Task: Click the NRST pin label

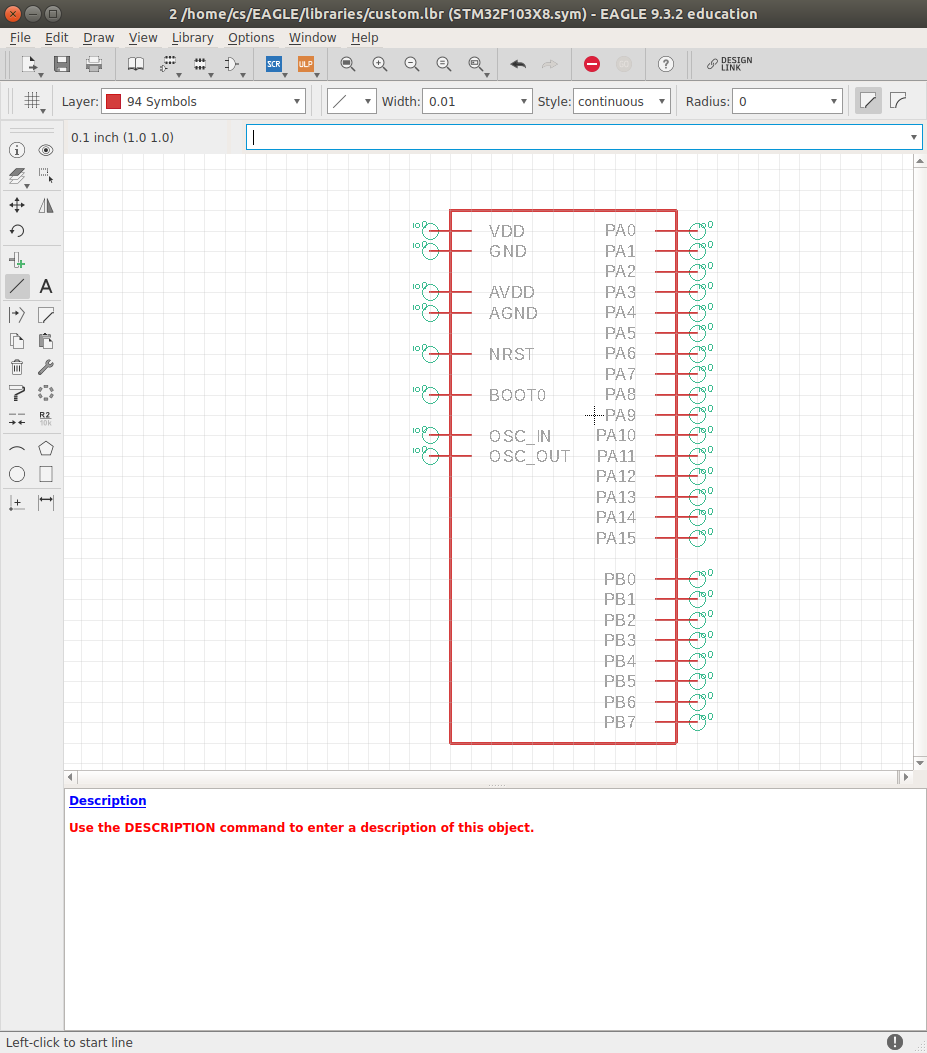Action: pyautogui.click(x=512, y=354)
